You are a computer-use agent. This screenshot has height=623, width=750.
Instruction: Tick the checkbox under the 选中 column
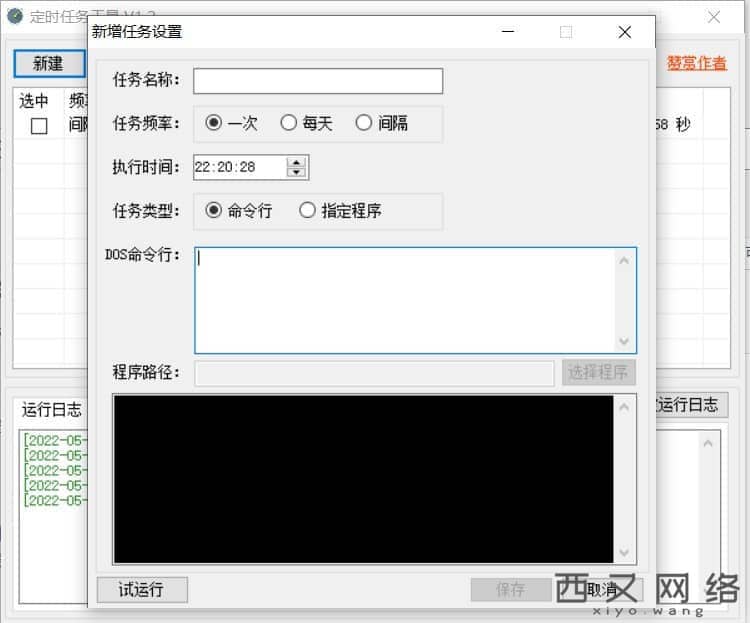pyautogui.click(x=39, y=126)
